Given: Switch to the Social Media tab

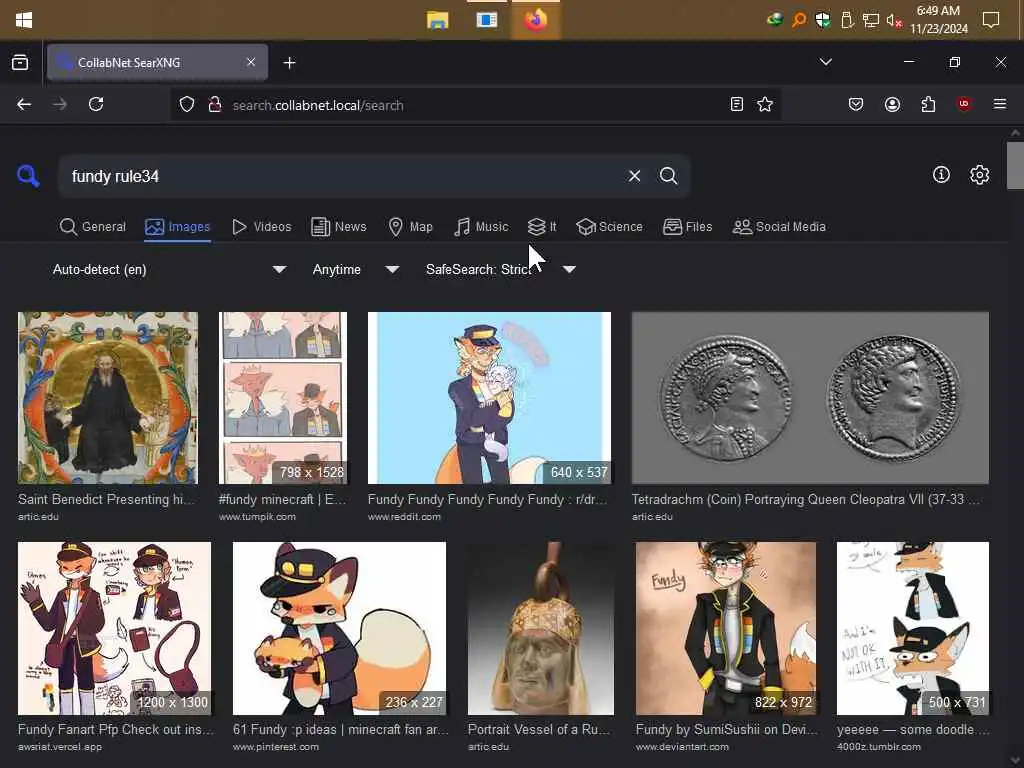Looking at the screenshot, I should coord(779,227).
